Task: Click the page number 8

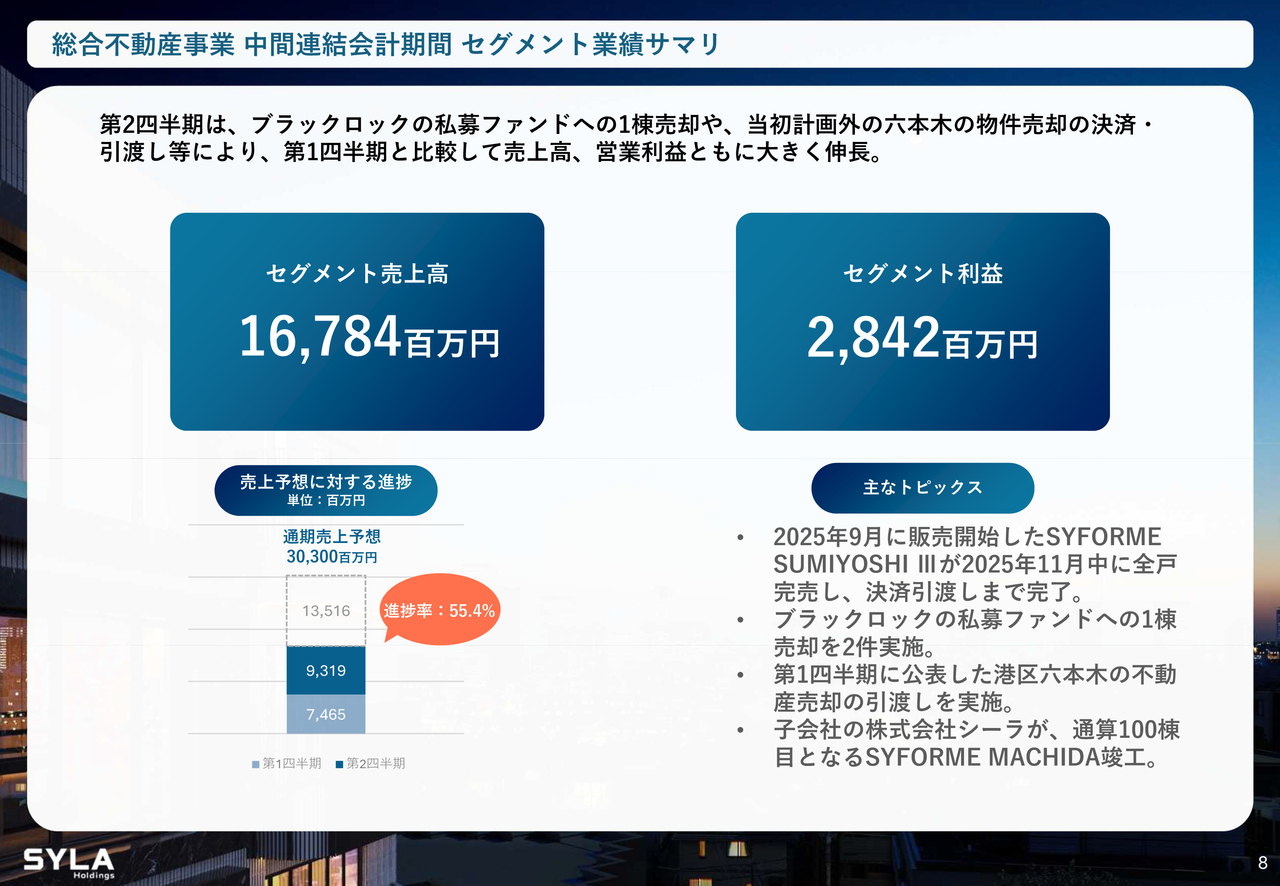Action: tap(1262, 863)
